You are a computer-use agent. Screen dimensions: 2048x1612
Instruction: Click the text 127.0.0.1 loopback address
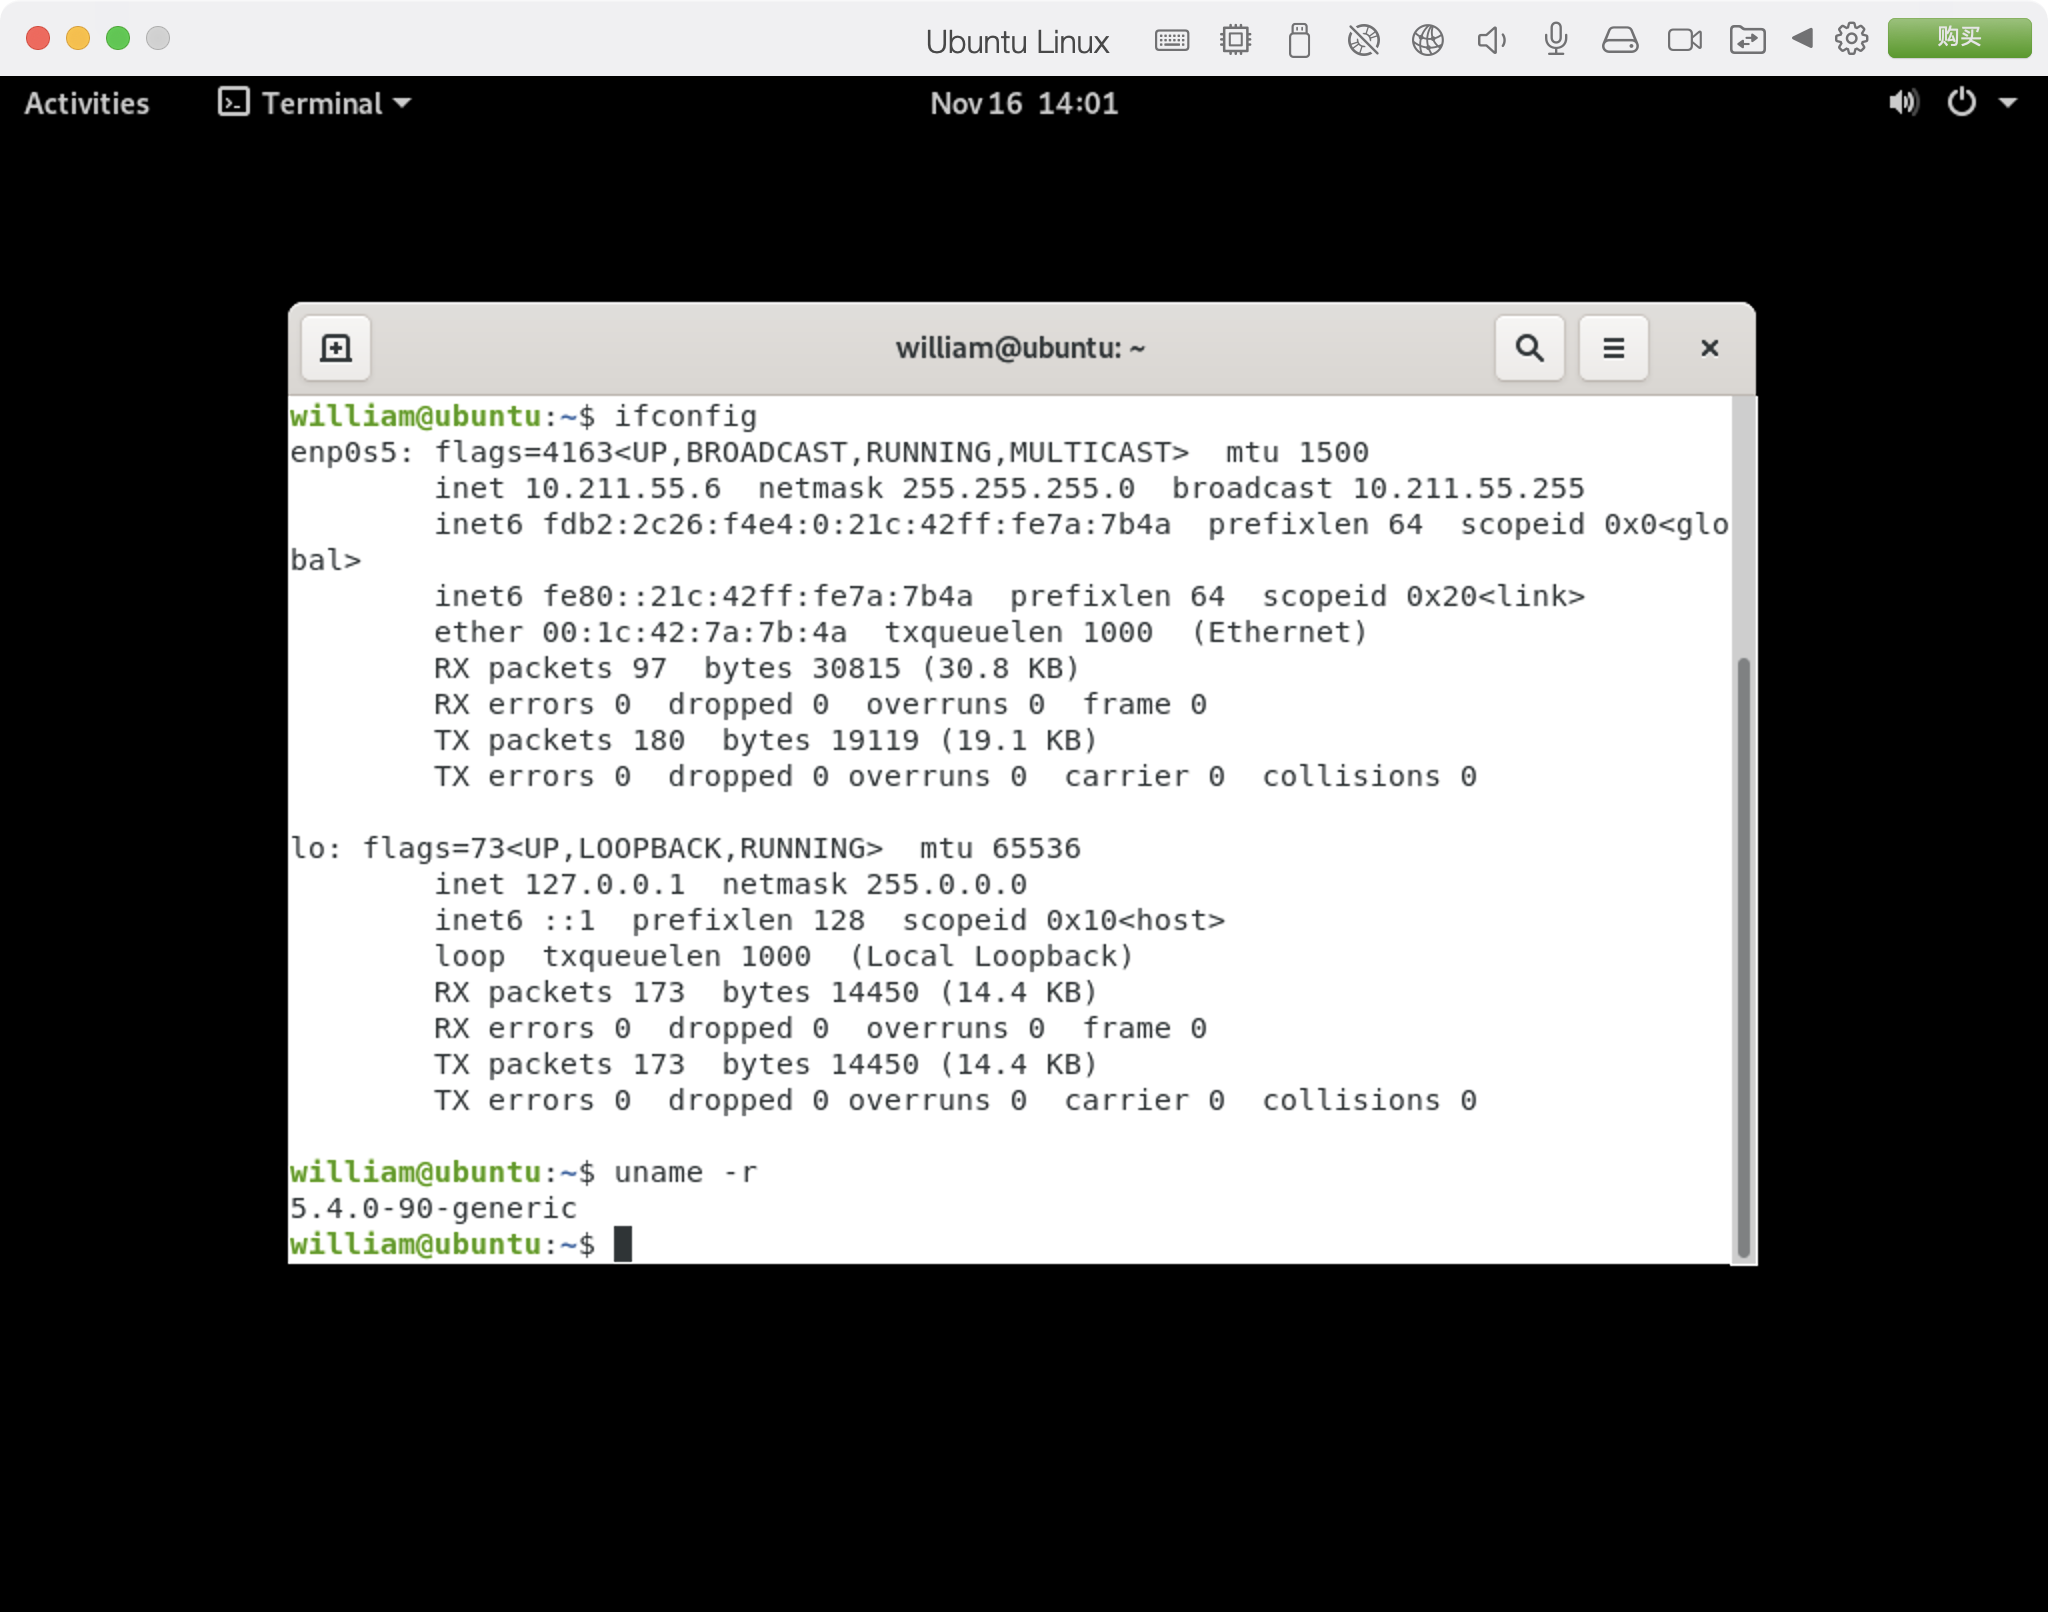pyautogui.click(x=605, y=884)
